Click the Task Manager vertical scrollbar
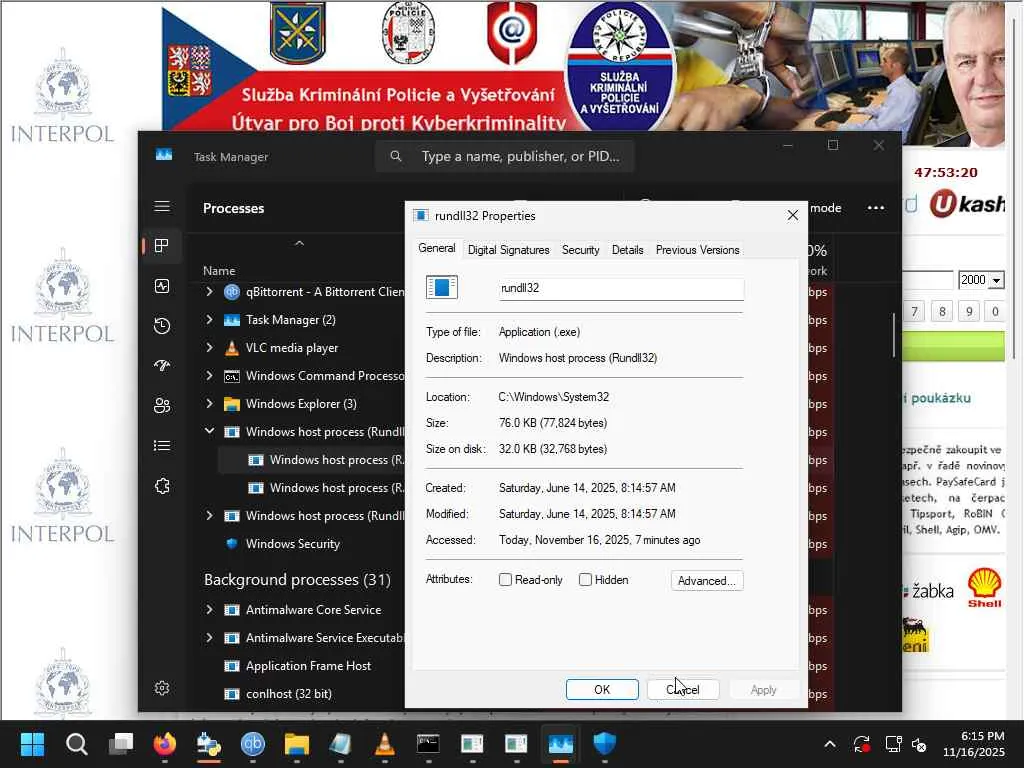This screenshot has height=768, width=1024. pos(894,335)
